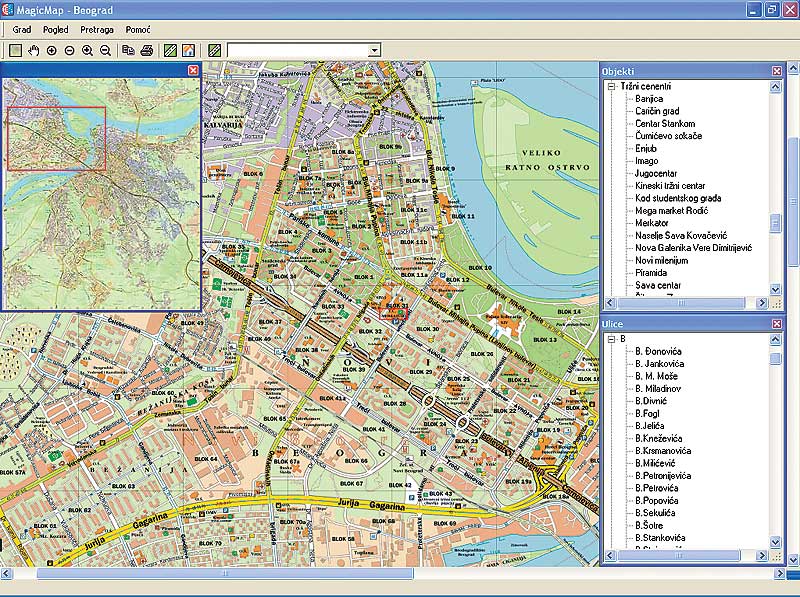Click inside the street search input field
This screenshot has width=800, height=597.
click(298, 50)
